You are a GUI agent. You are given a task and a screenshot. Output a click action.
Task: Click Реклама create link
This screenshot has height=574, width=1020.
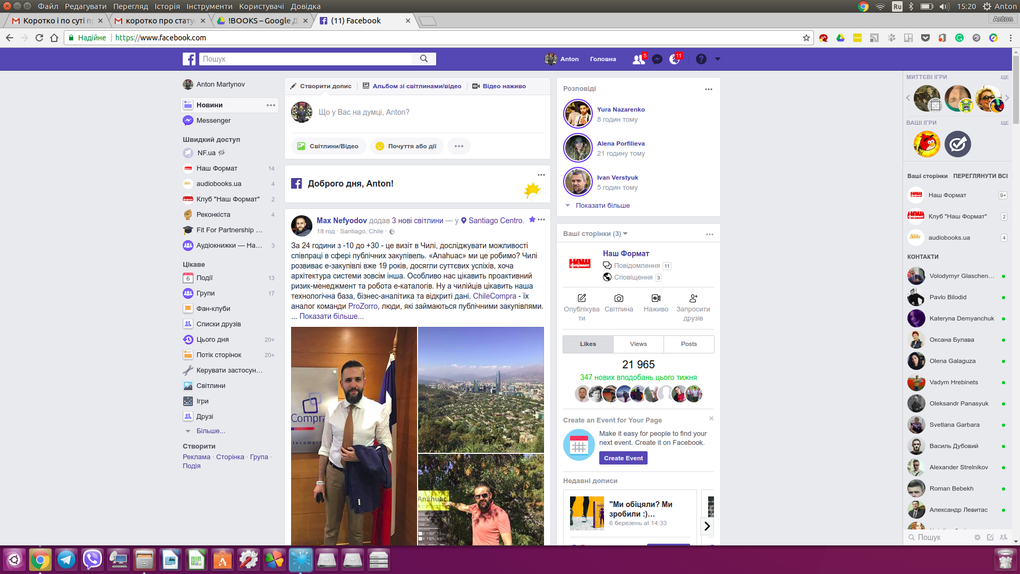(x=196, y=457)
